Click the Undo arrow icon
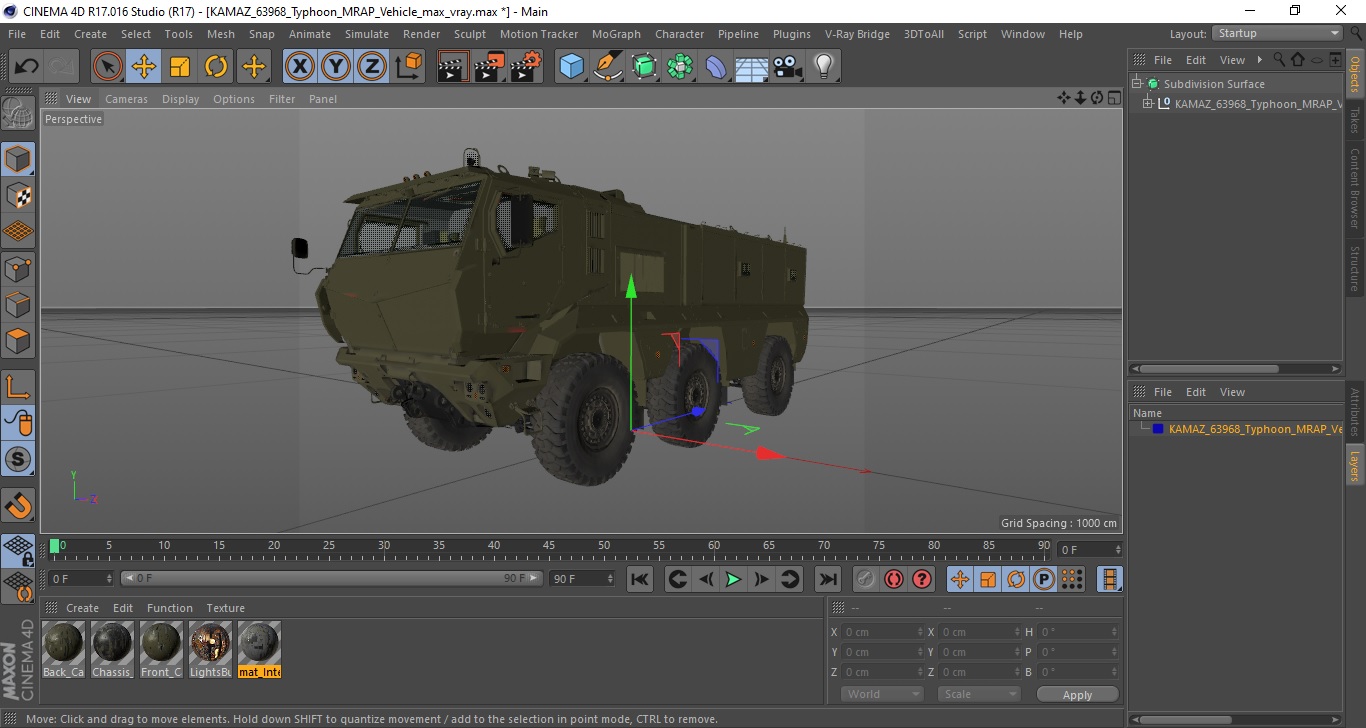The height and width of the screenshot is (728, 1366). coord(27,67)
